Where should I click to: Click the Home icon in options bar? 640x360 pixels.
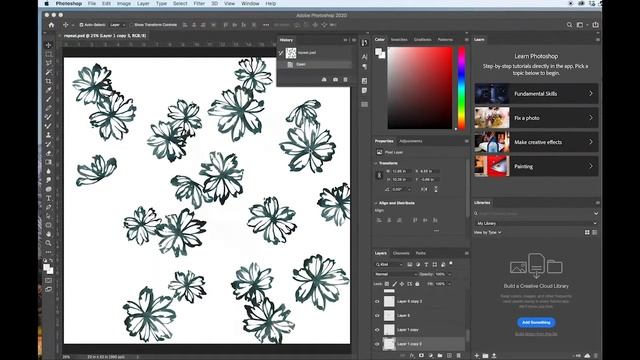[x=51, y=25]
